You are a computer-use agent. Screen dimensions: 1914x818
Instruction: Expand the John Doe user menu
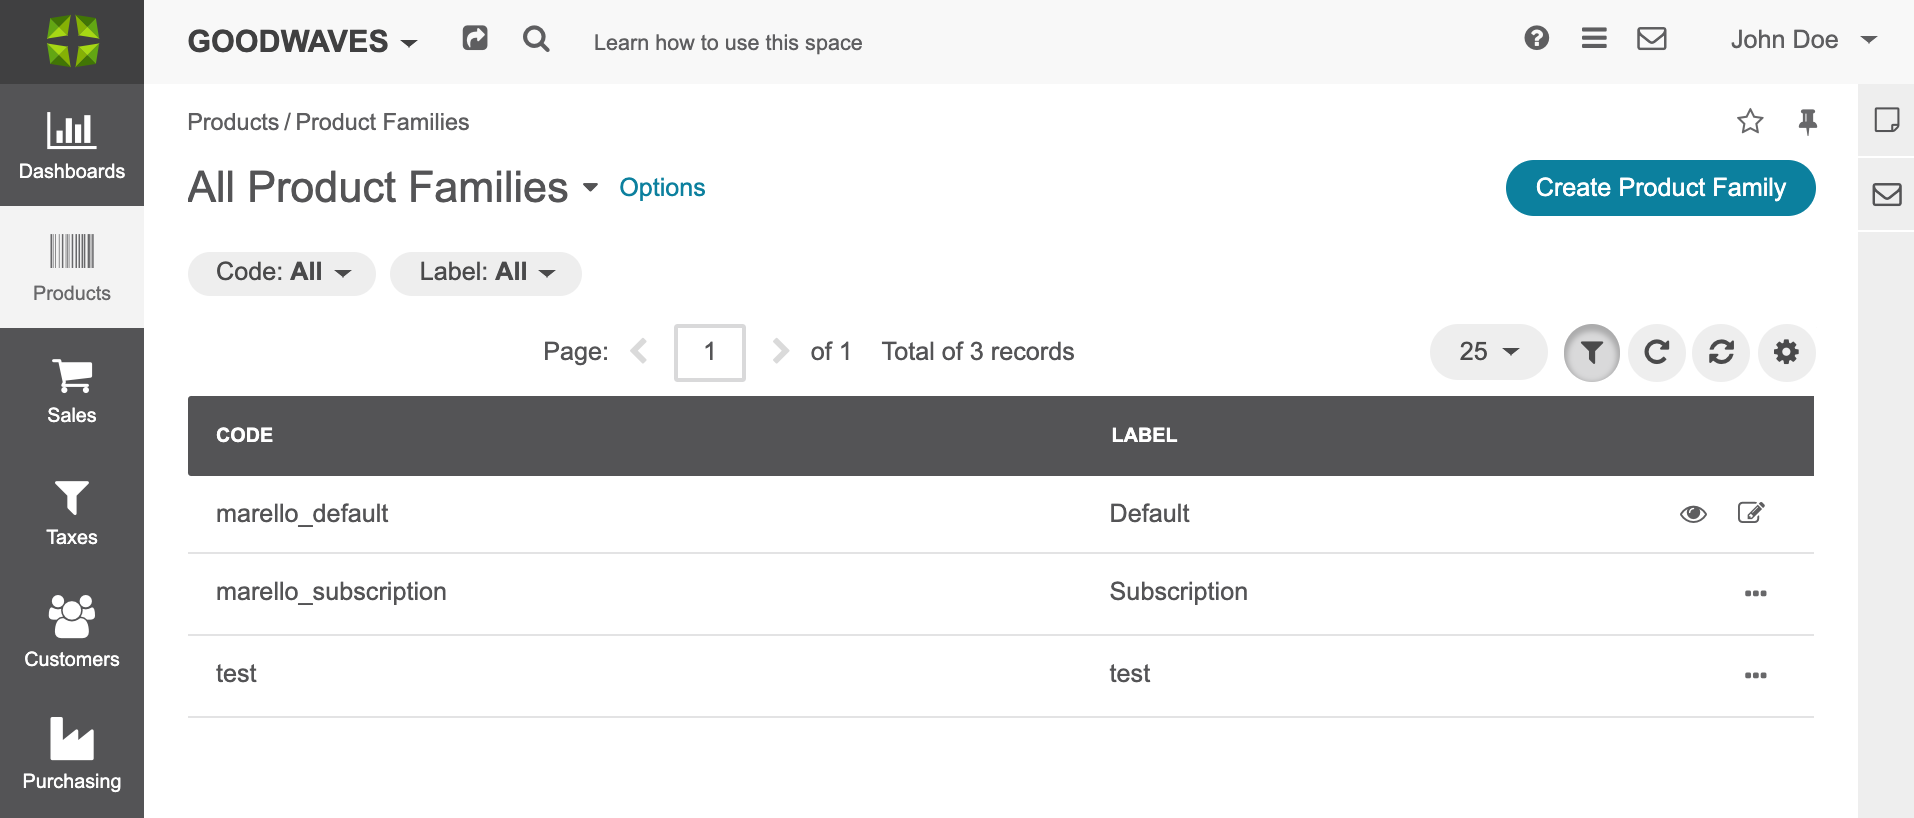tap(1804, 40)
